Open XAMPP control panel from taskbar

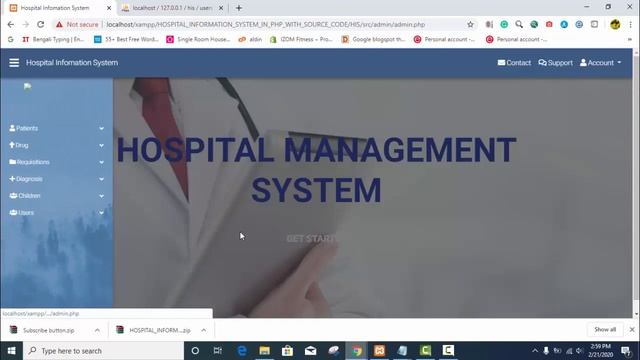click(x=379, y=351)
